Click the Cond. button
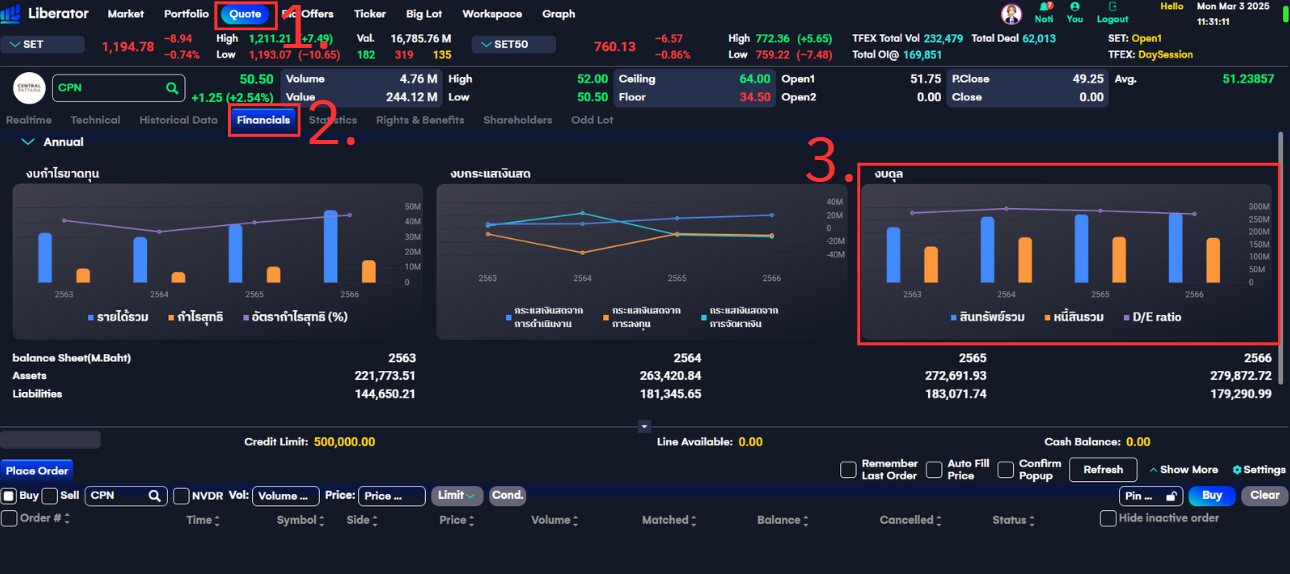This screenshot has width=1290, height=574. pyautogui.click(x=508, y=495)
